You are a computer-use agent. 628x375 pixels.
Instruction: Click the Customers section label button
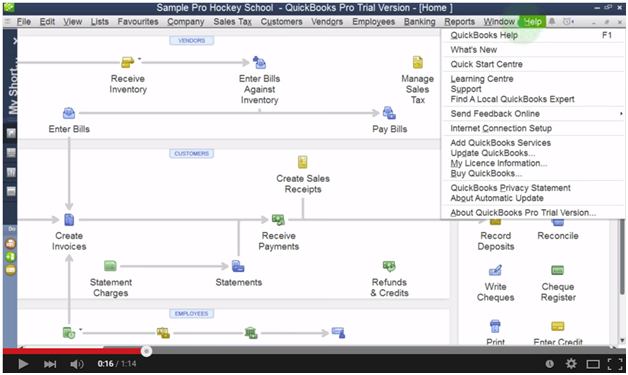(x=191, y=153)
